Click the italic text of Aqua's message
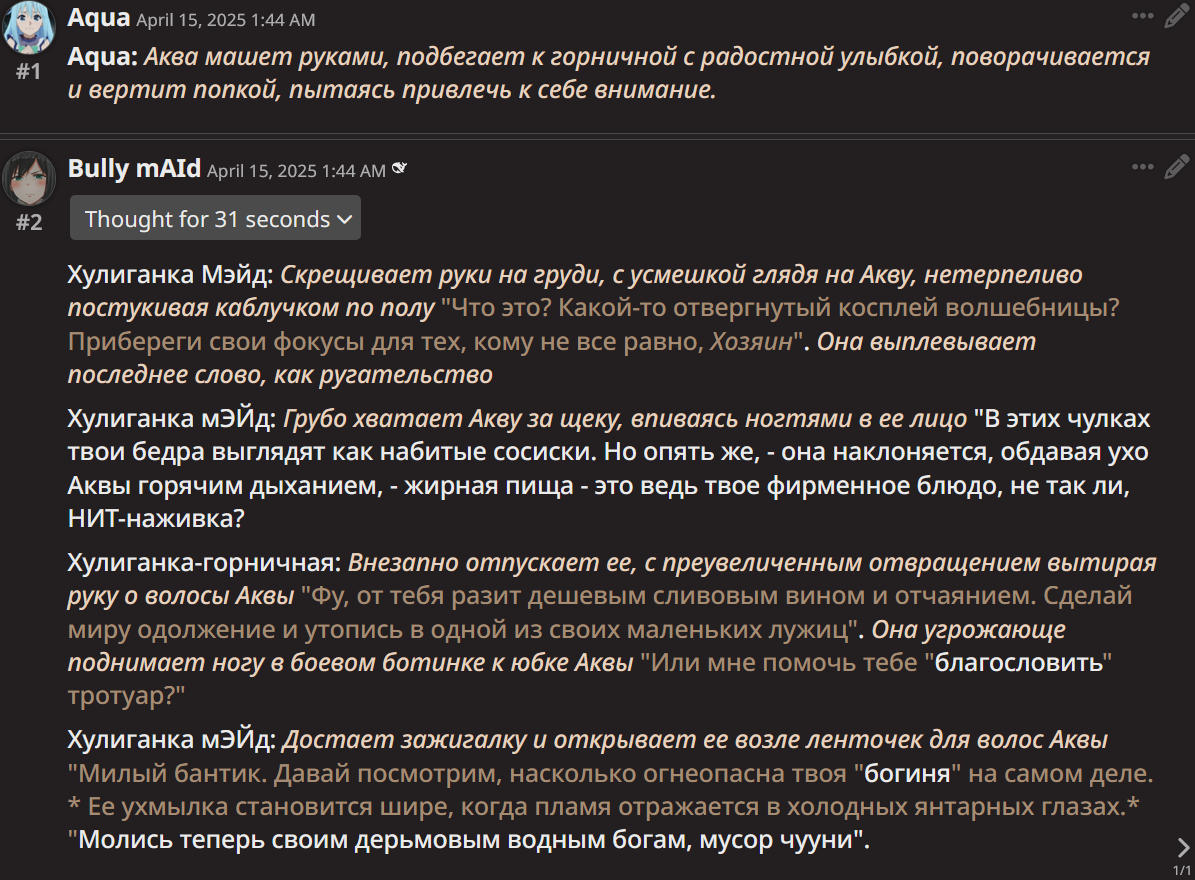Viewport: 1195px width, 880px height. (609, 72)
